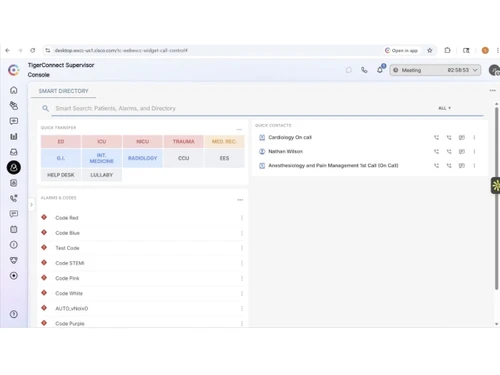The image size is (500, 375).
Task: Click the LULLABY transfer button
Action: (102, 175)
